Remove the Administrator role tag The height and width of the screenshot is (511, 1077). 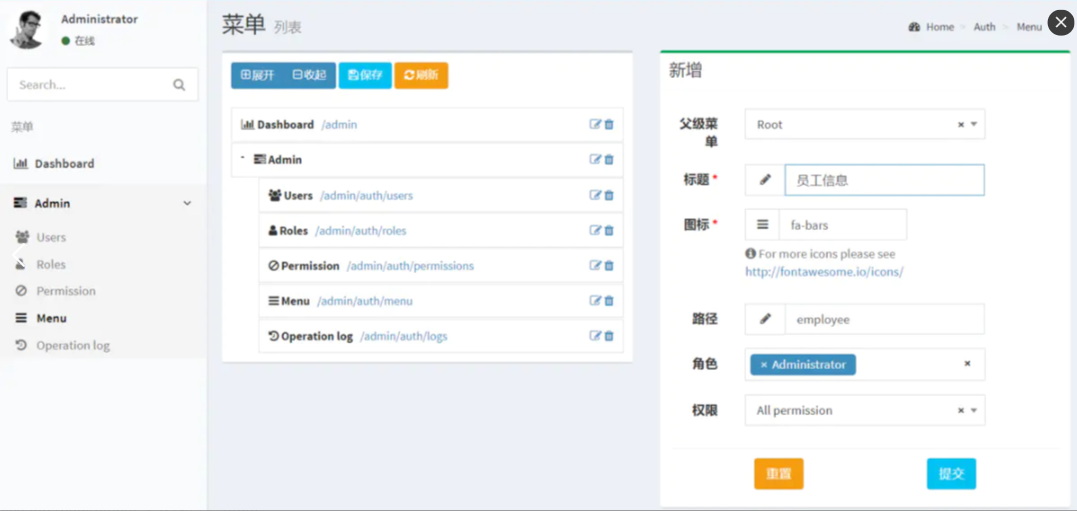(x=764, y=365)
